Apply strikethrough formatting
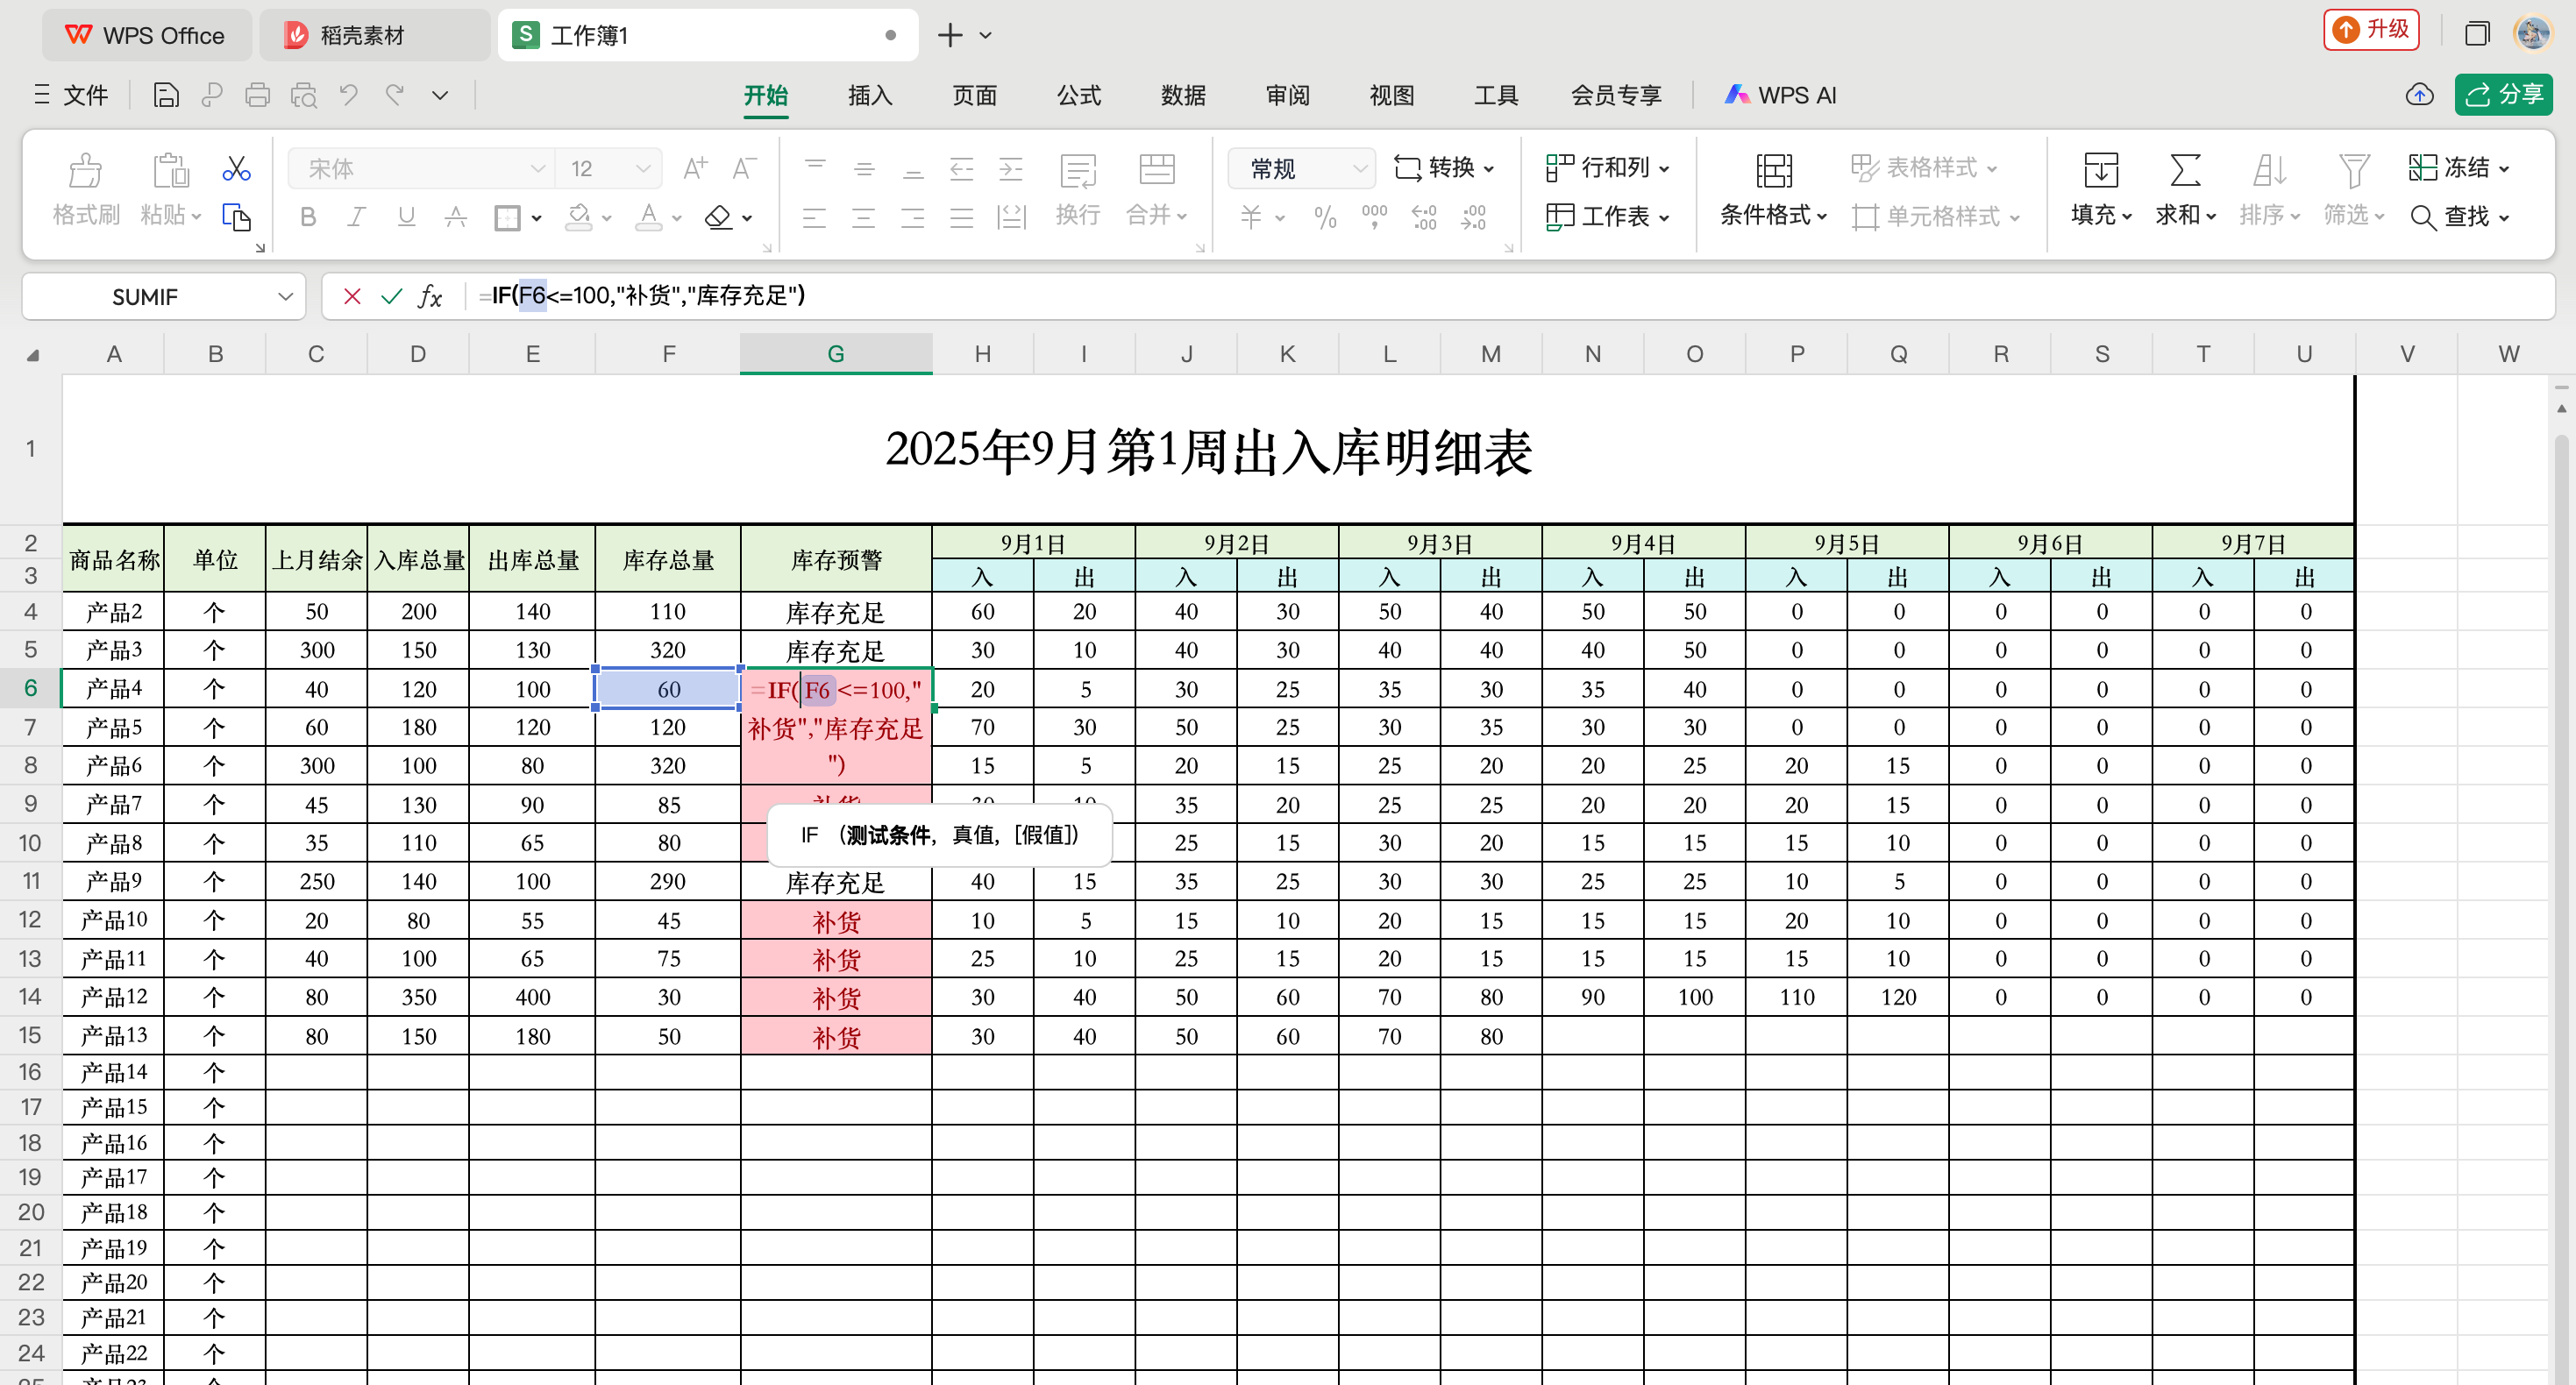 [456, 217]
